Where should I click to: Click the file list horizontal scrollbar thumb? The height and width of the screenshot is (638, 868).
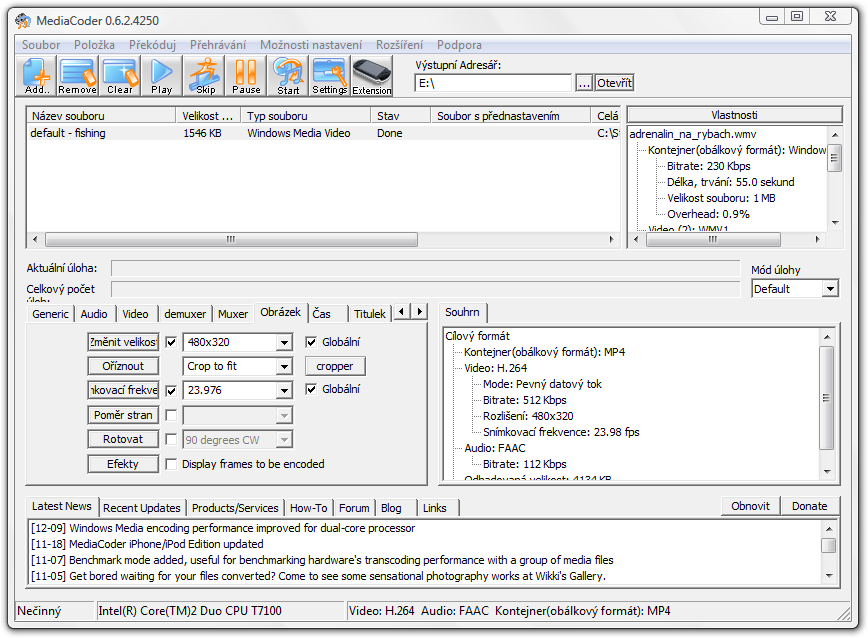[x=231, y=240]
